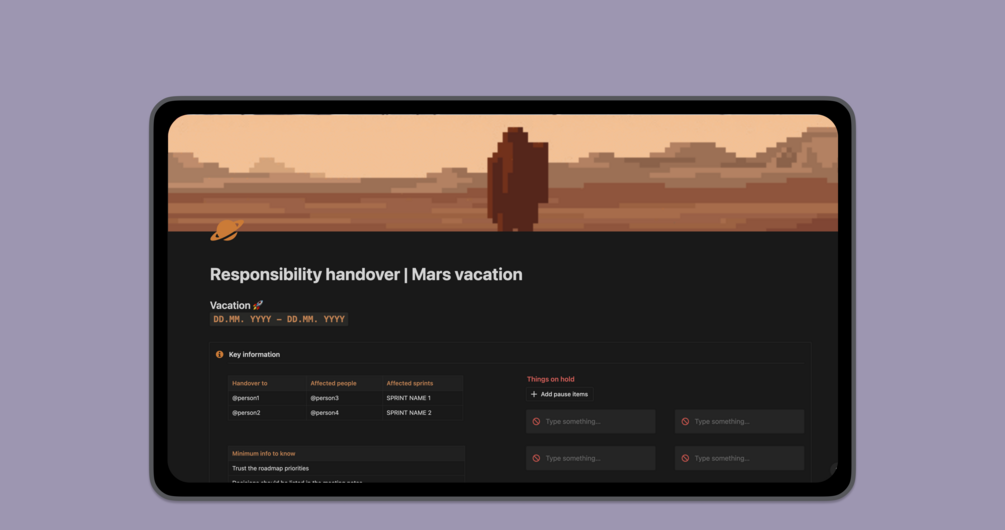1005x530 pixels.
Task: Select the 'SPRINT NAME 2' cell
Action: [423, 413]
